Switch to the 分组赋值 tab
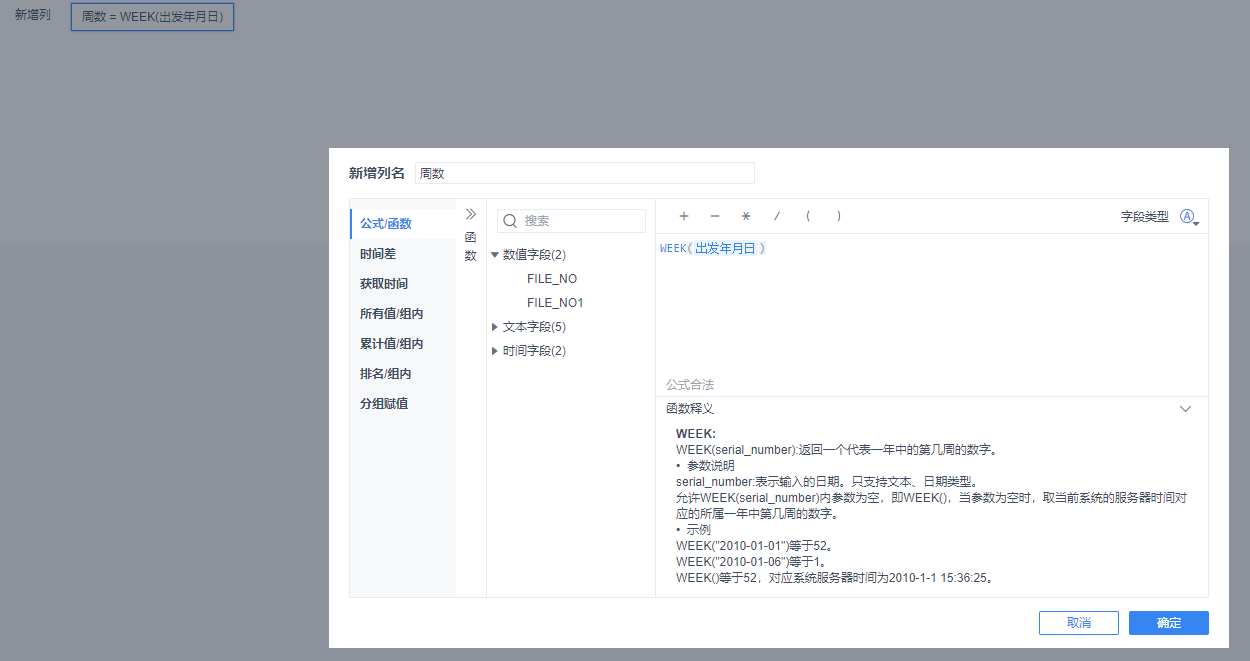This screenshot has height=661, width=1250. 403,404
